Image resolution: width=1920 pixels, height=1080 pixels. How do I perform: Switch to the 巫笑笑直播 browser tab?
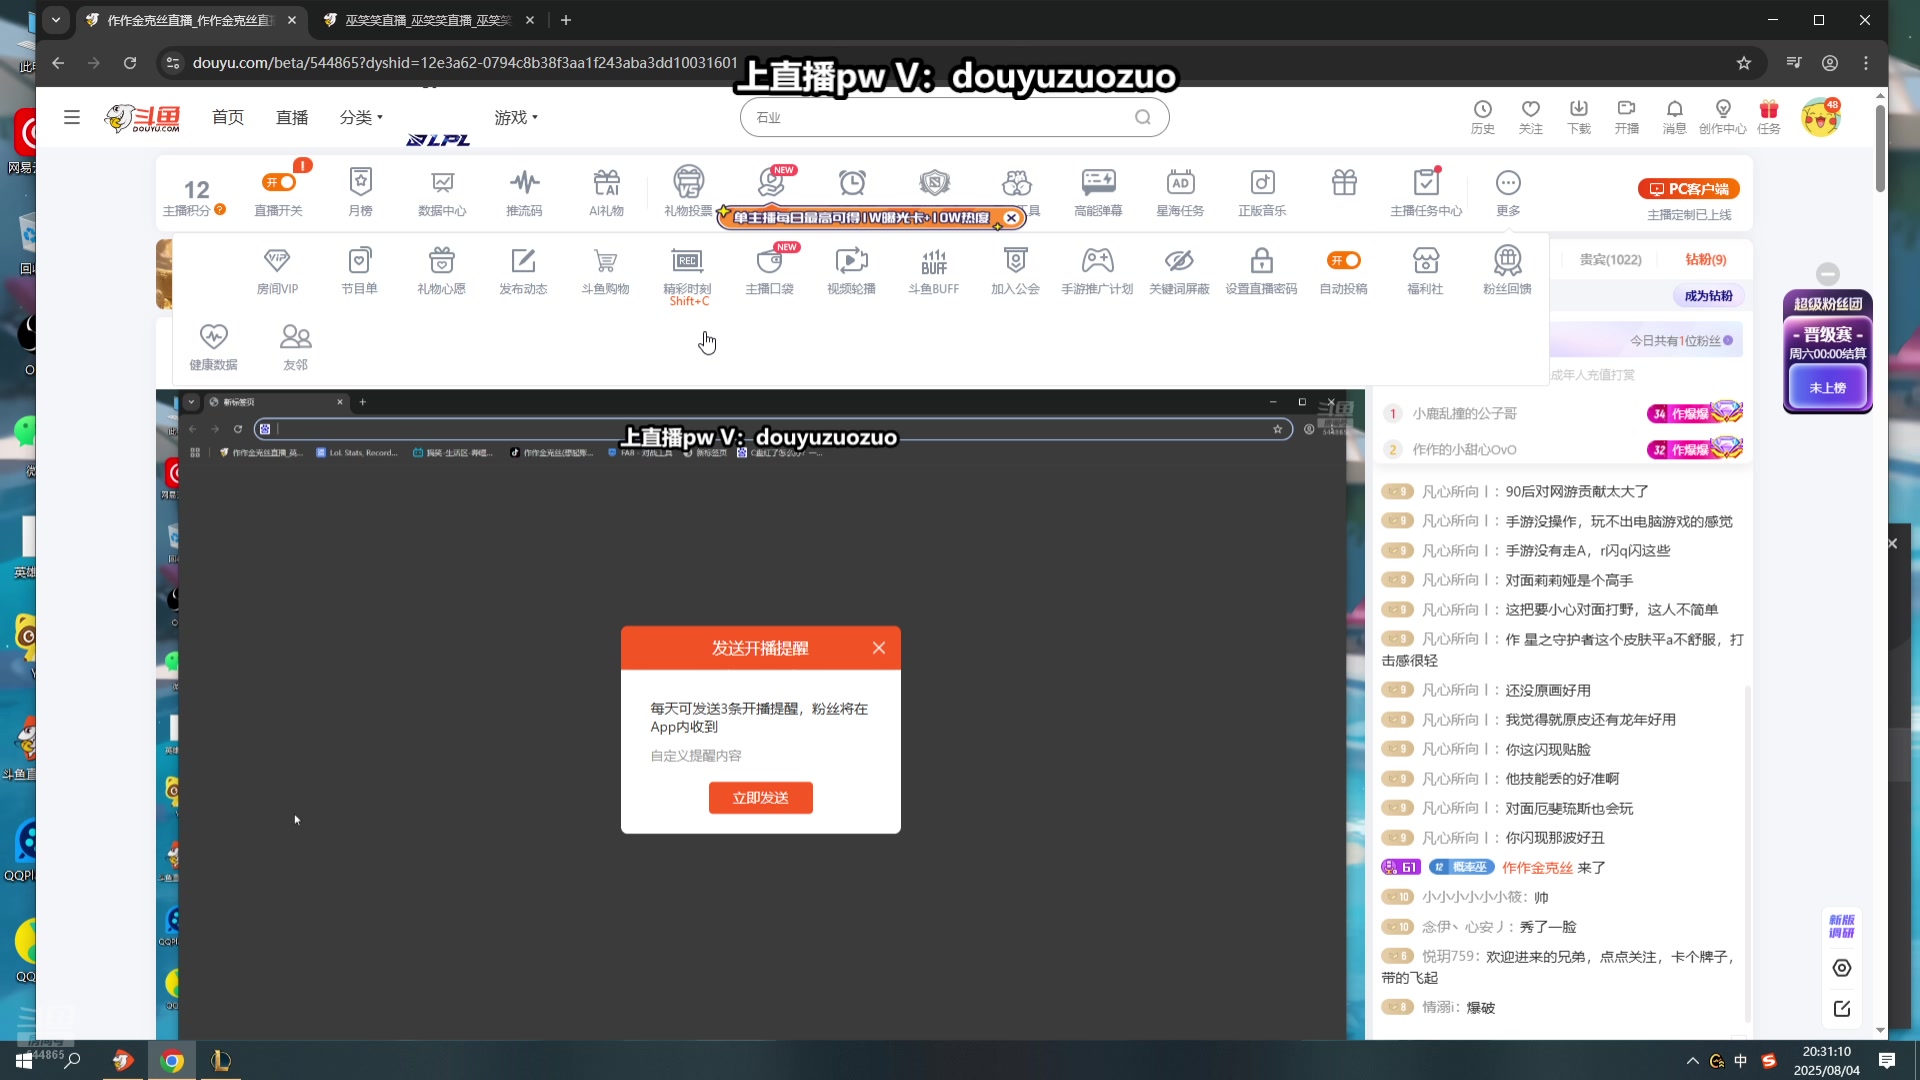tap(427, 20)
